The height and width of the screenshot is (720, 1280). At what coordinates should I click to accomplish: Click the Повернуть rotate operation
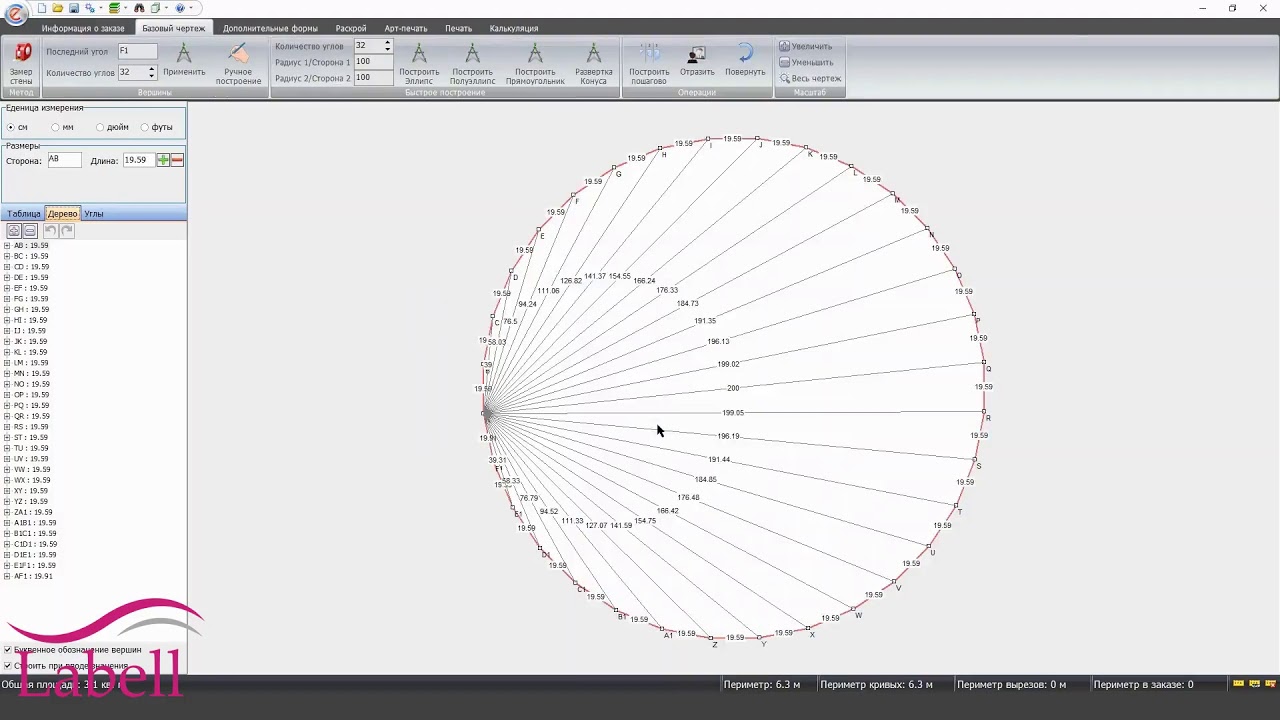tap(745, 60)
